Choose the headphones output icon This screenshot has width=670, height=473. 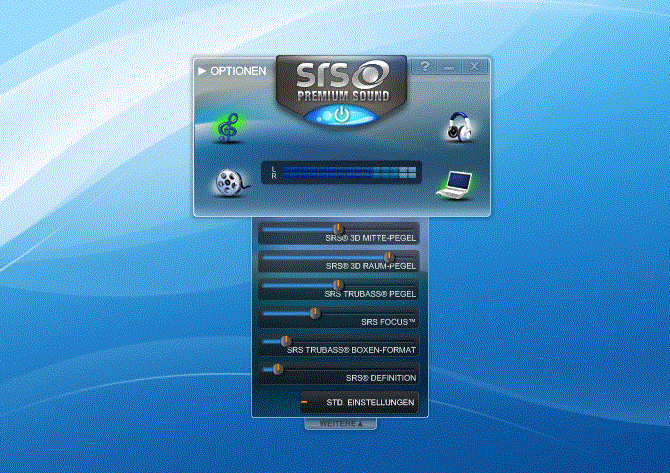coord(459,127)
